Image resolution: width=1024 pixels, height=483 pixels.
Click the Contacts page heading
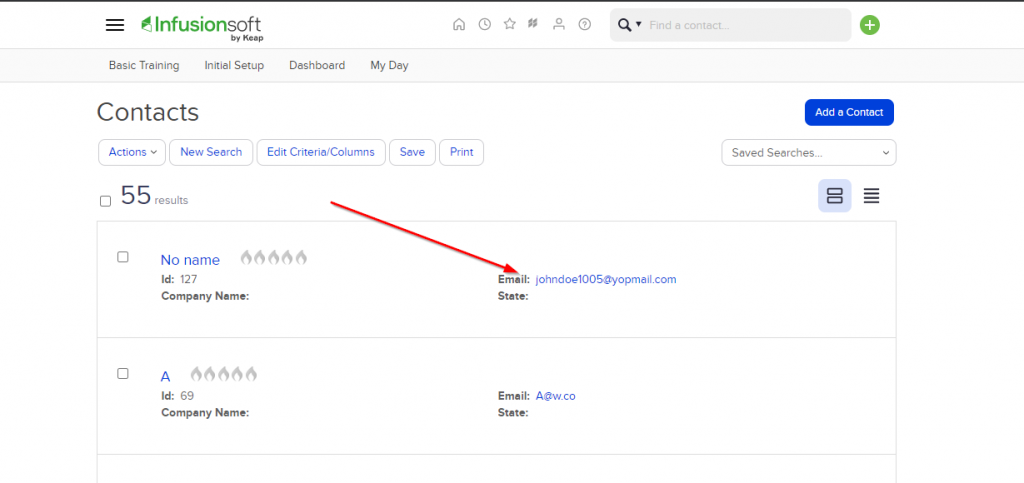pos(148,112)
